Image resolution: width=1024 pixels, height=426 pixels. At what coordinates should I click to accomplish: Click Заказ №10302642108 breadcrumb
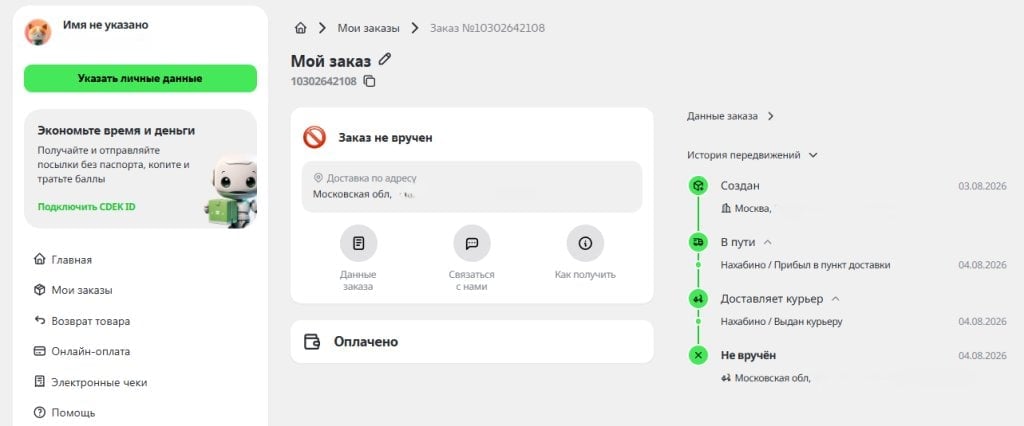pos(487,28)
